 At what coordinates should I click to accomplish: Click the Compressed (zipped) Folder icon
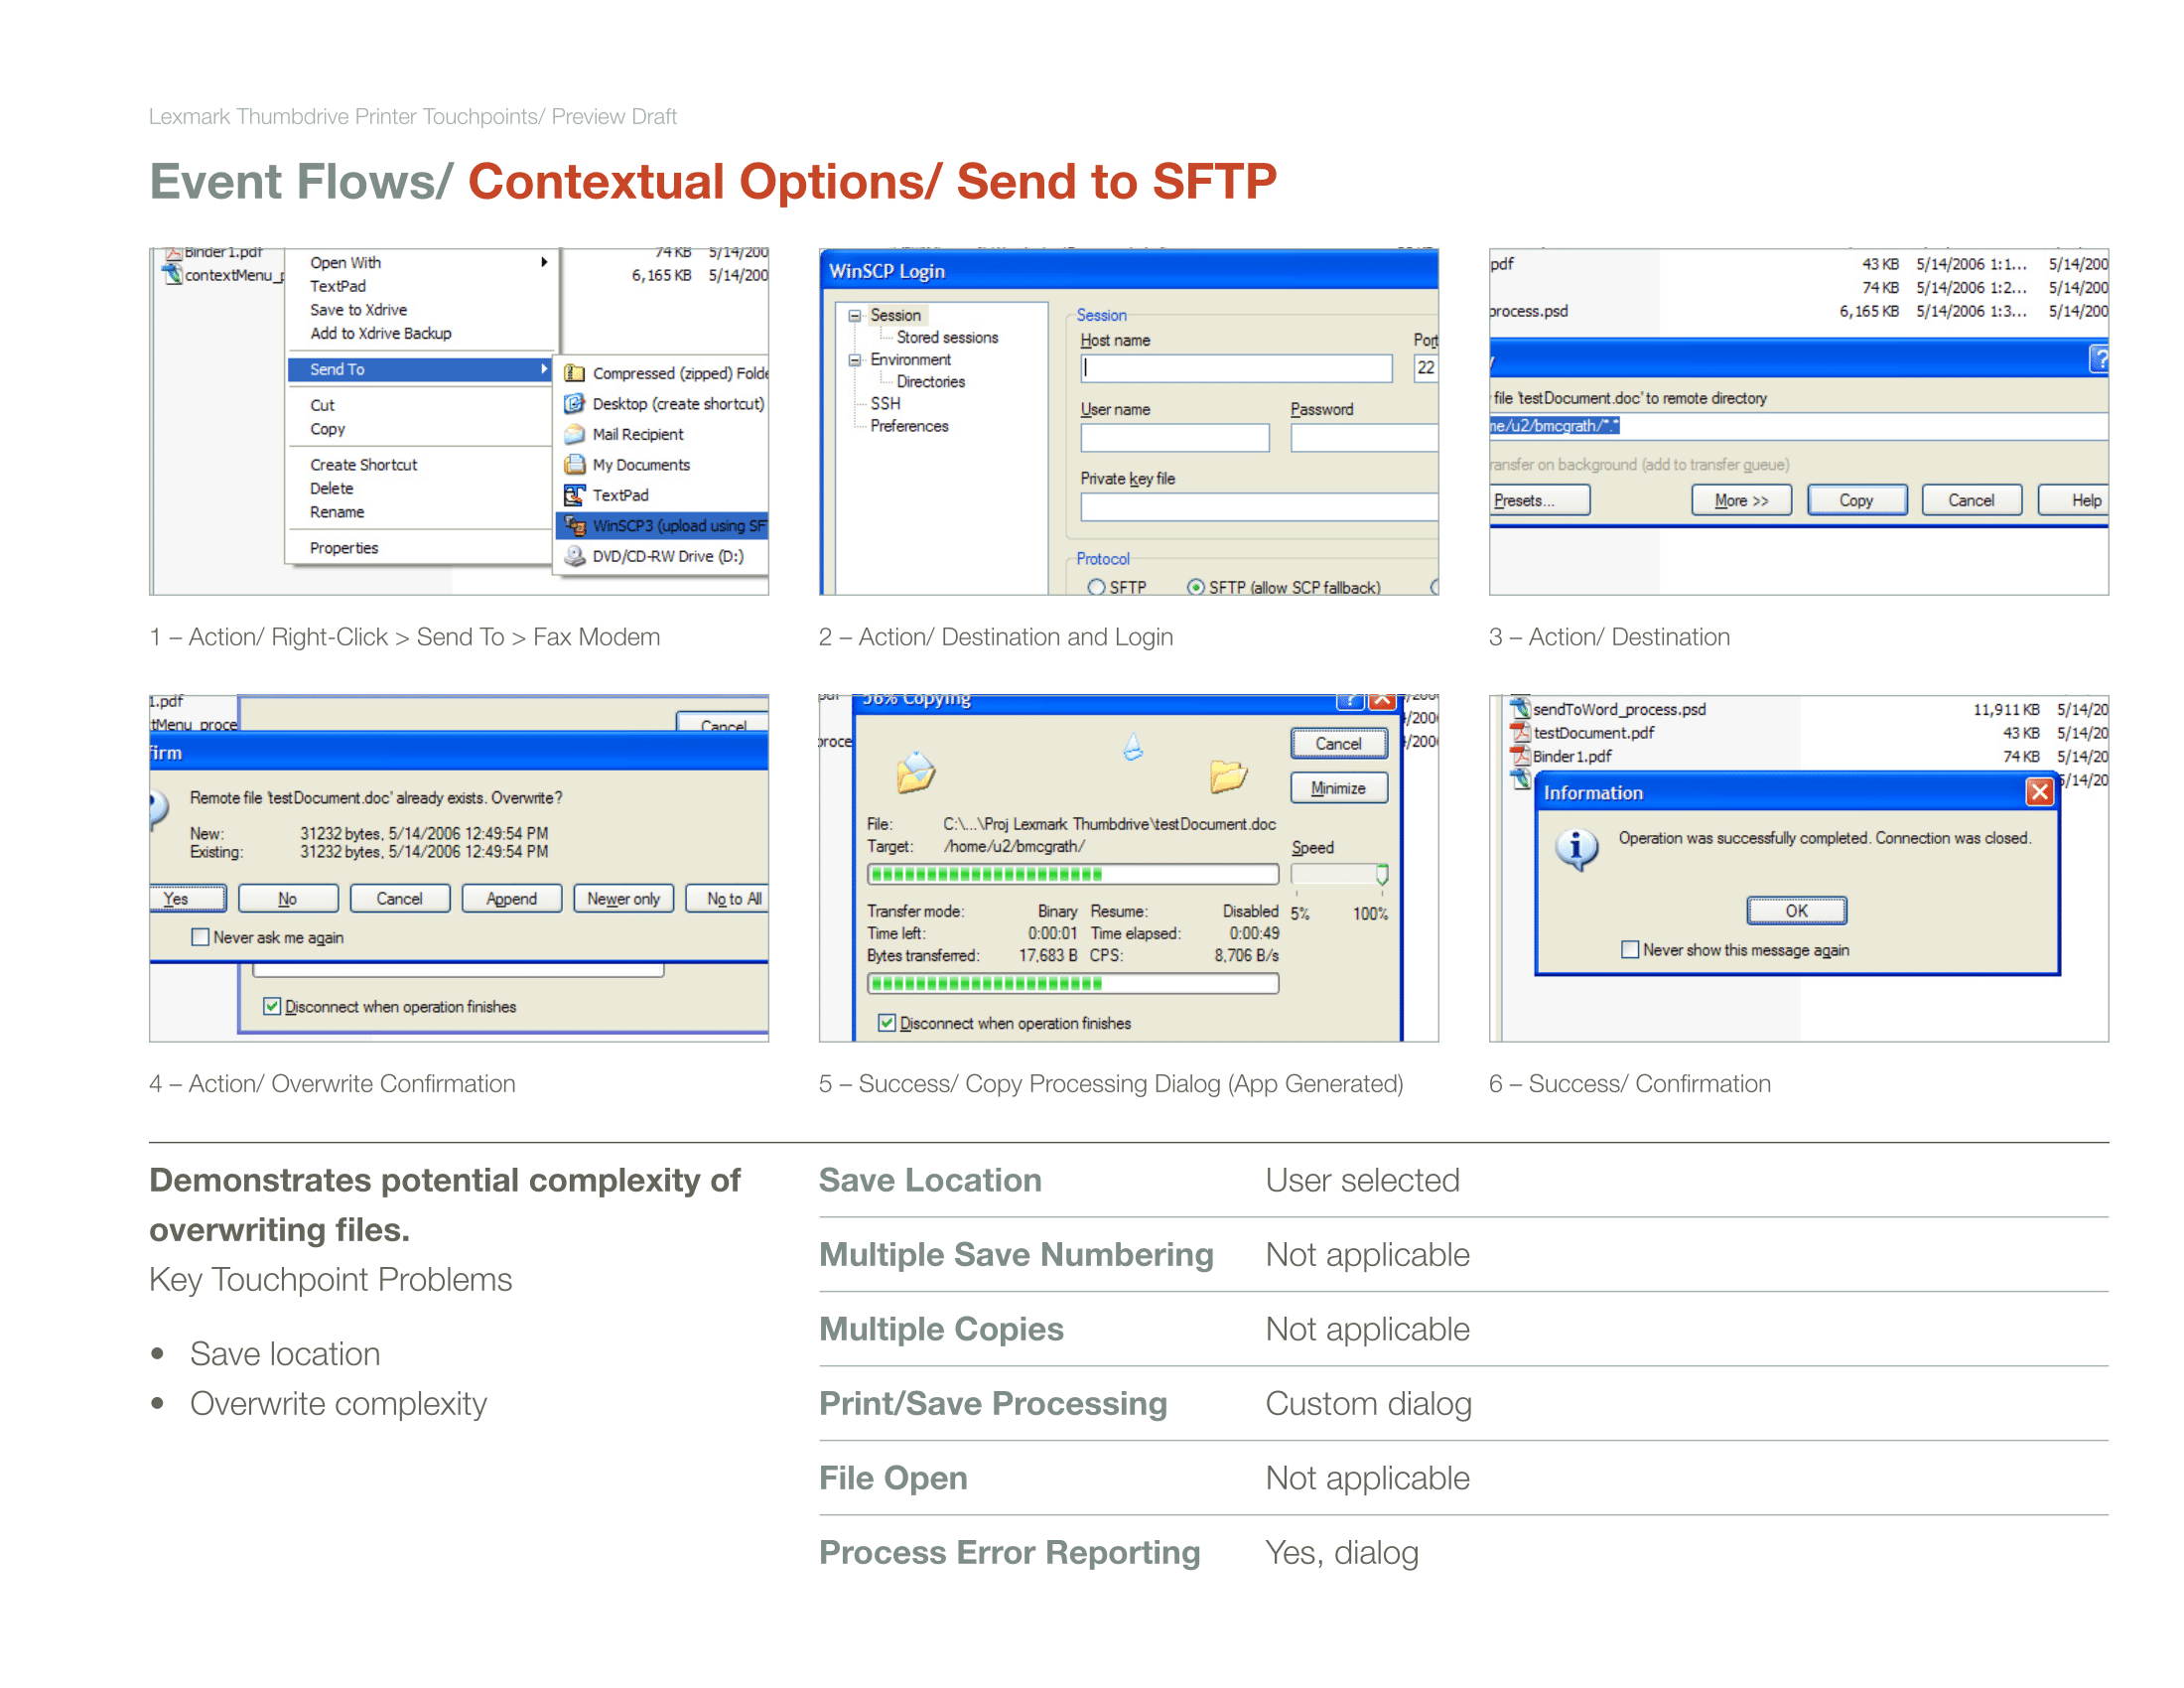click(574, 373)
